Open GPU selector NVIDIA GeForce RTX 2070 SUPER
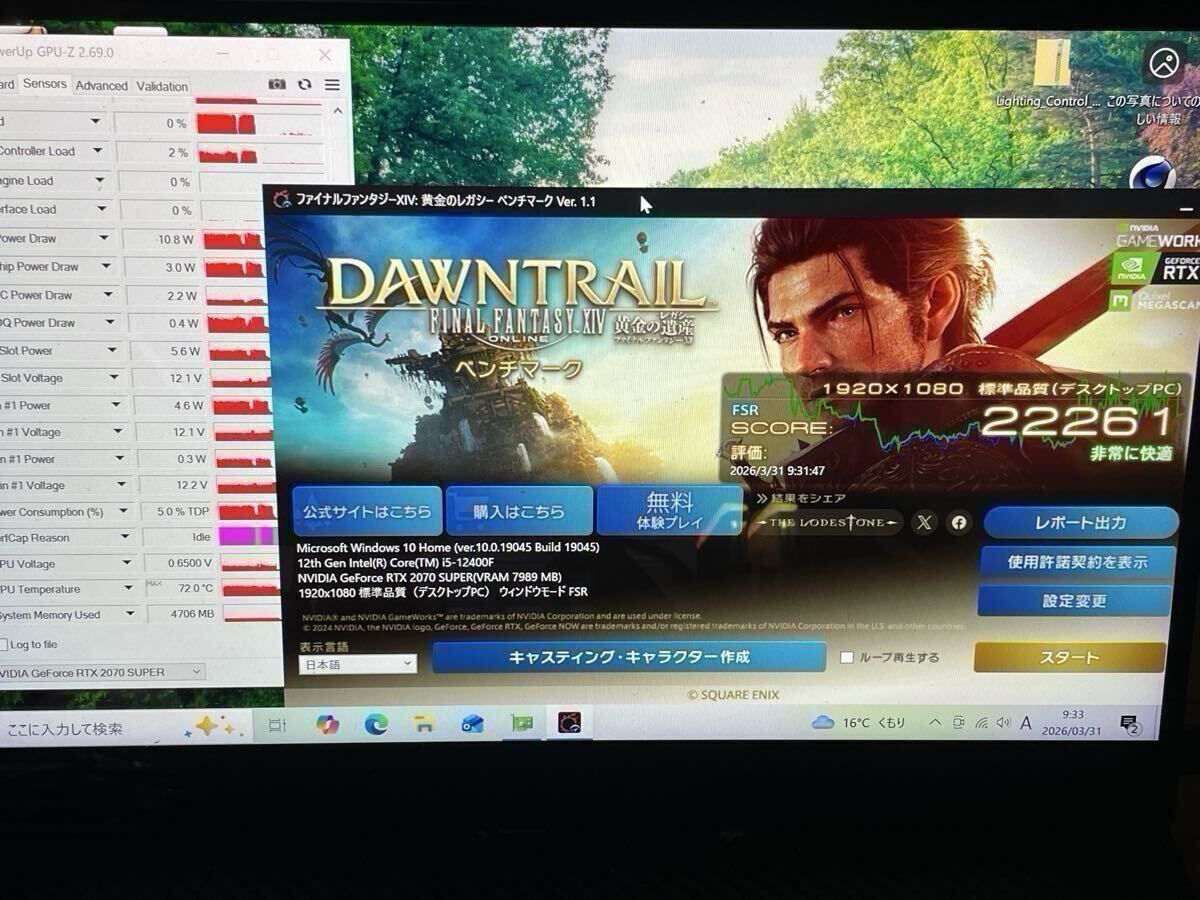 pyautogui.click(x=100, y=672)
